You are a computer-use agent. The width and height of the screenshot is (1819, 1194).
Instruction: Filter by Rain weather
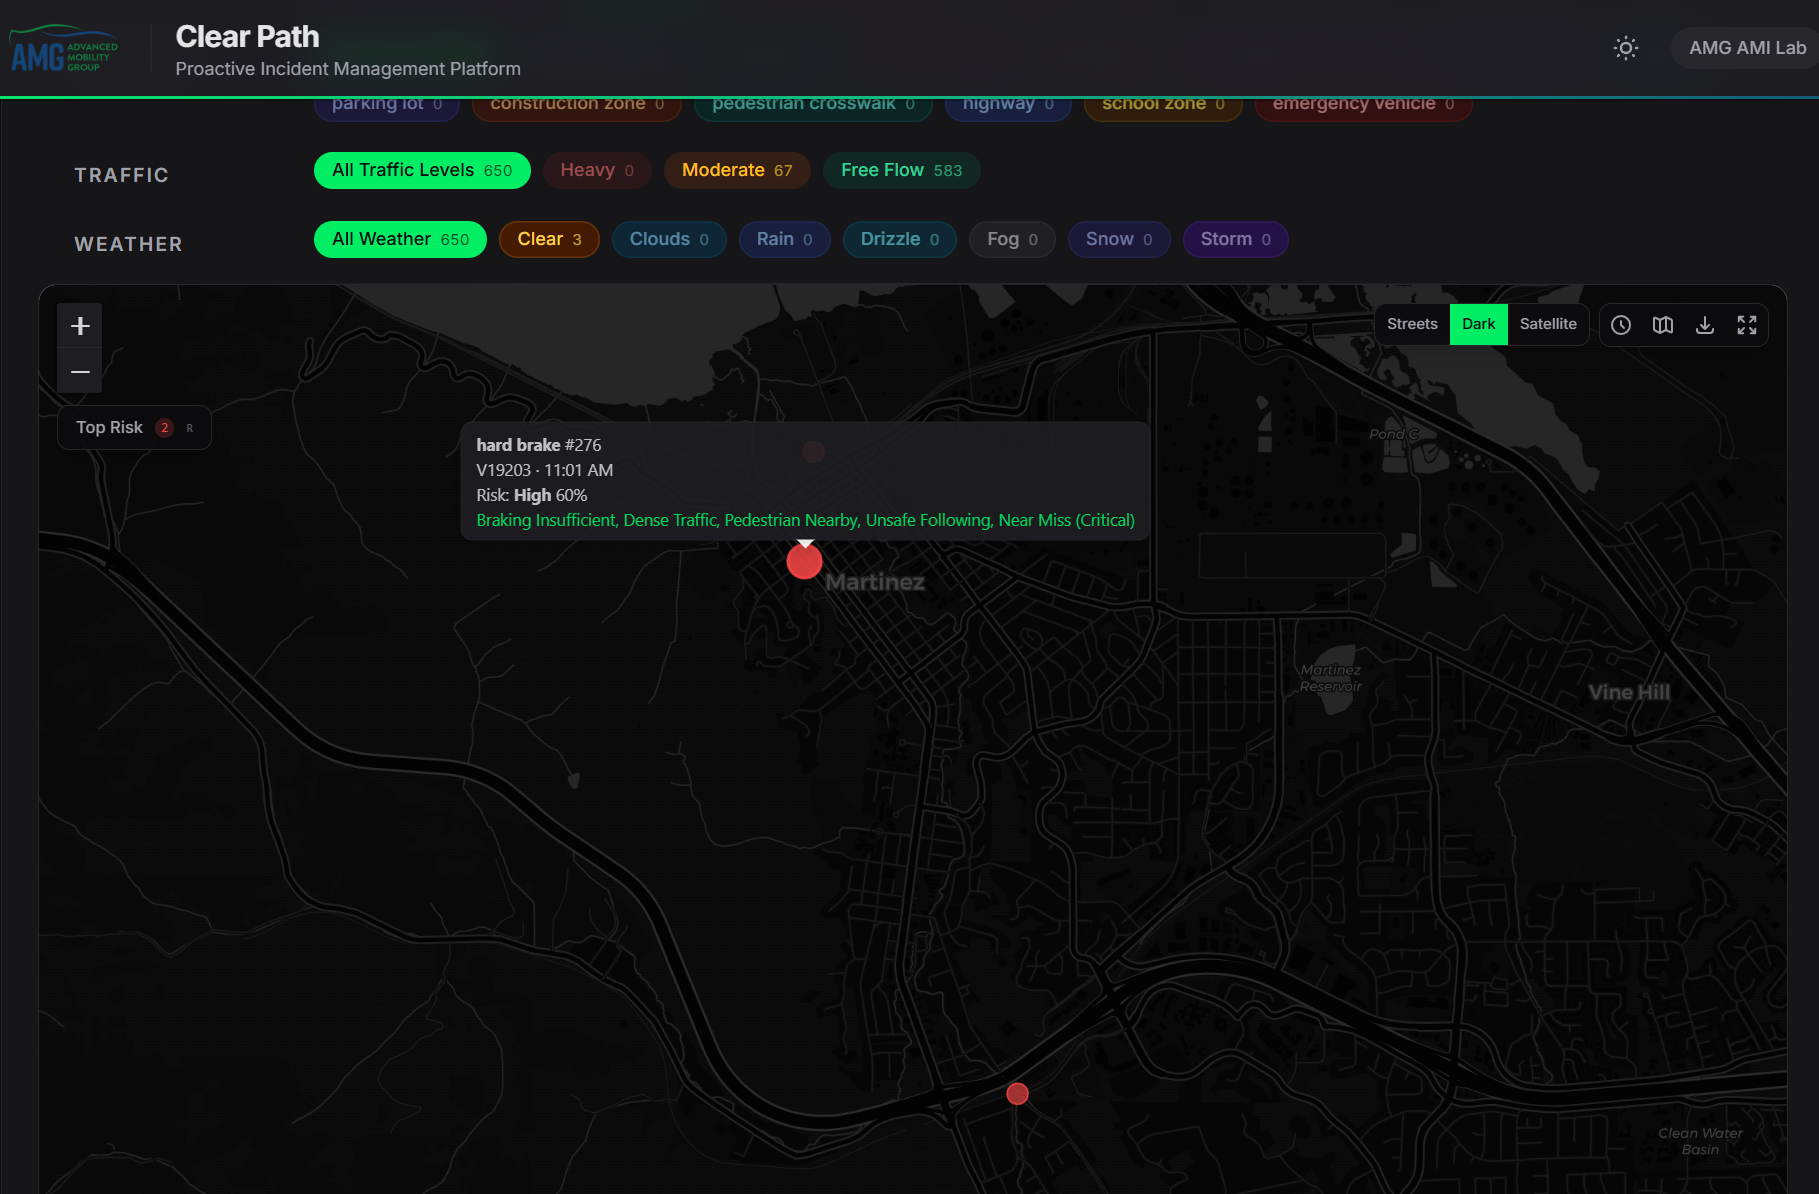click(x=784, y=239)
